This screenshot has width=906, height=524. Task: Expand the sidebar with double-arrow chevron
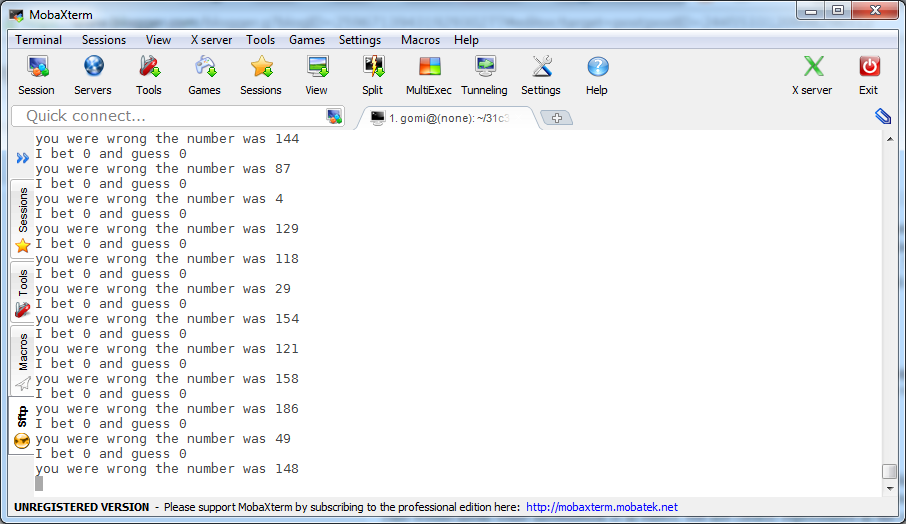[x=23, y=158]
